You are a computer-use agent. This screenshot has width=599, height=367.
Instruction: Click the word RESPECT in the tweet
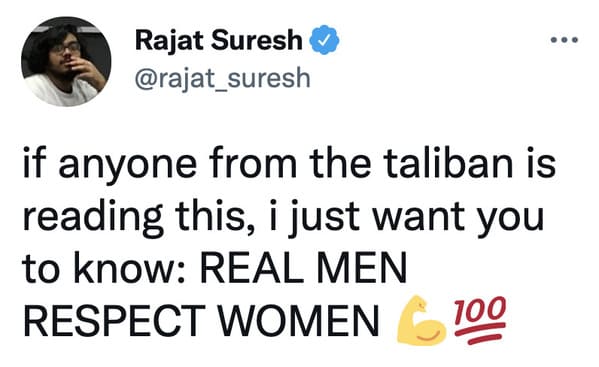click(x=115, y=321)
